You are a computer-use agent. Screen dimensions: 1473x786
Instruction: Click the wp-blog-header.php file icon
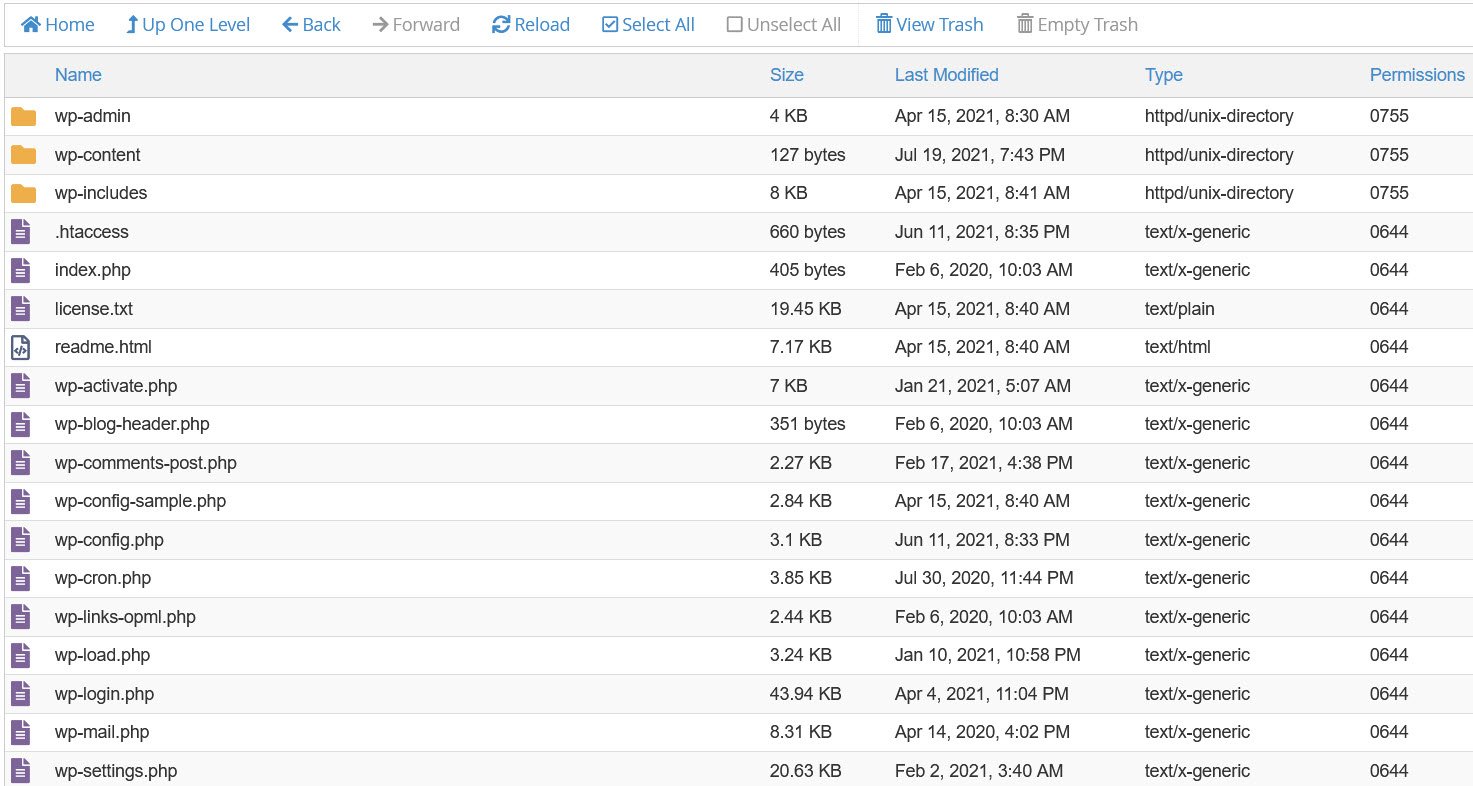click(21, 424)
